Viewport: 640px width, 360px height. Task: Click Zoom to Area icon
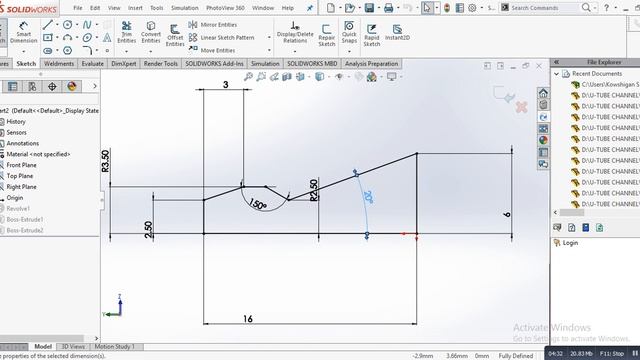pos(261,76)
